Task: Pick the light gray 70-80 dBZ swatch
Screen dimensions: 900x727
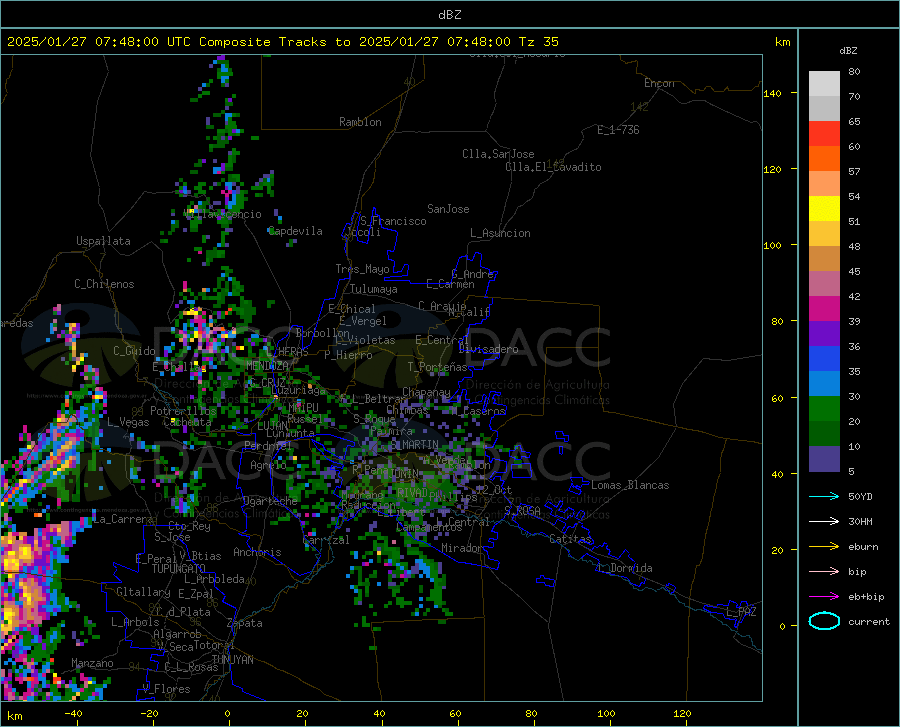Action: 824,84
